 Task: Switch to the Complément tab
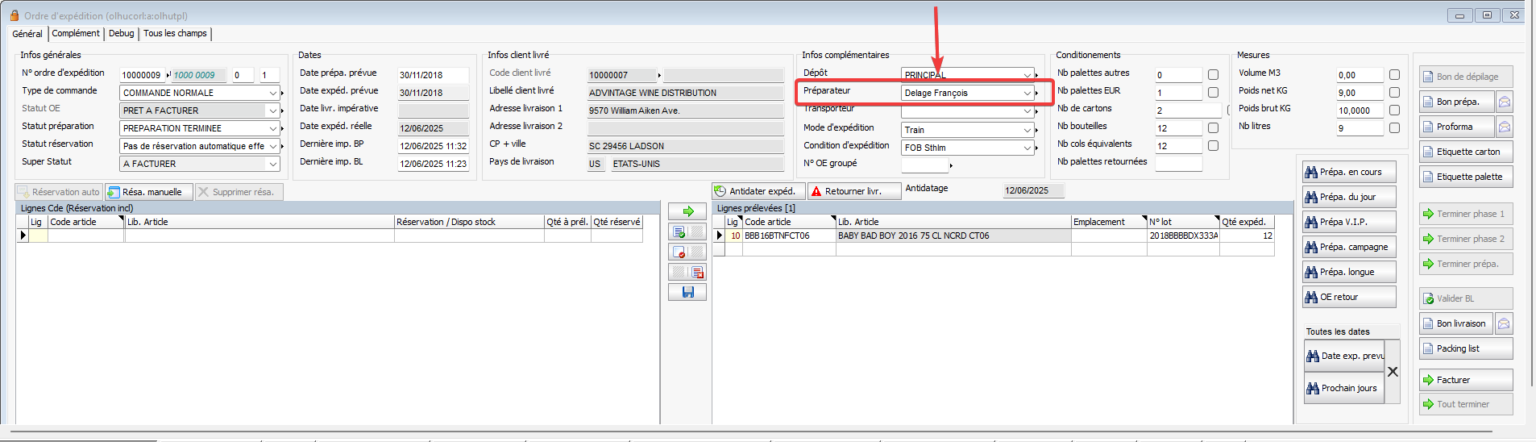[75, 33]
